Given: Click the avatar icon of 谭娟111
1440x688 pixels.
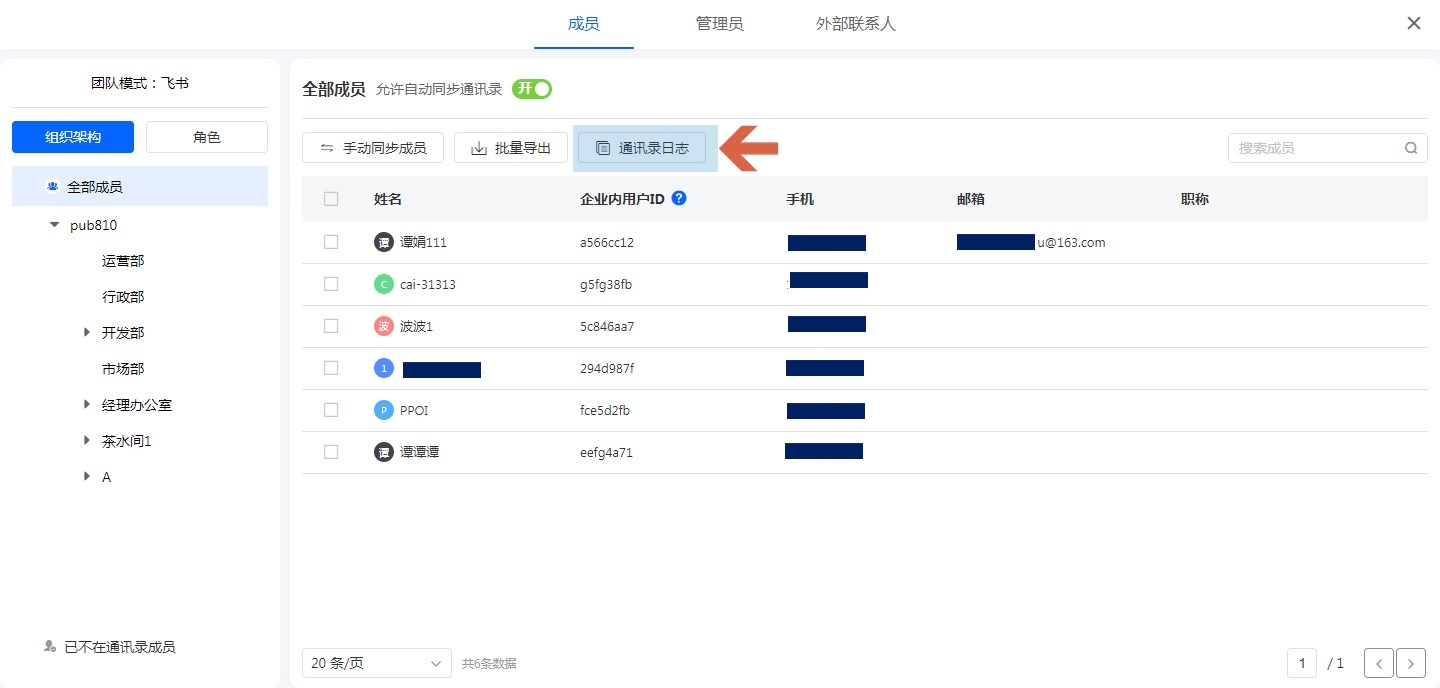Looking at the screenshot, I should tap(383, 242).
